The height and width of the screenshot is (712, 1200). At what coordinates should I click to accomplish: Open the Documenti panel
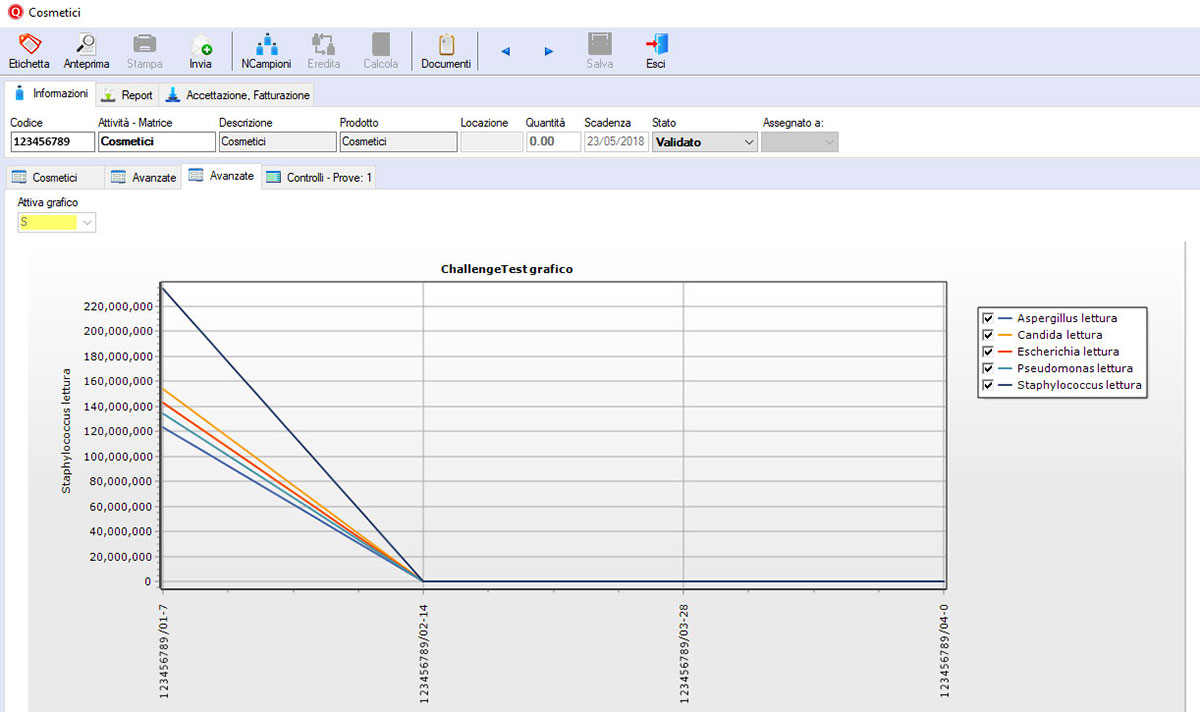(445, 50)
